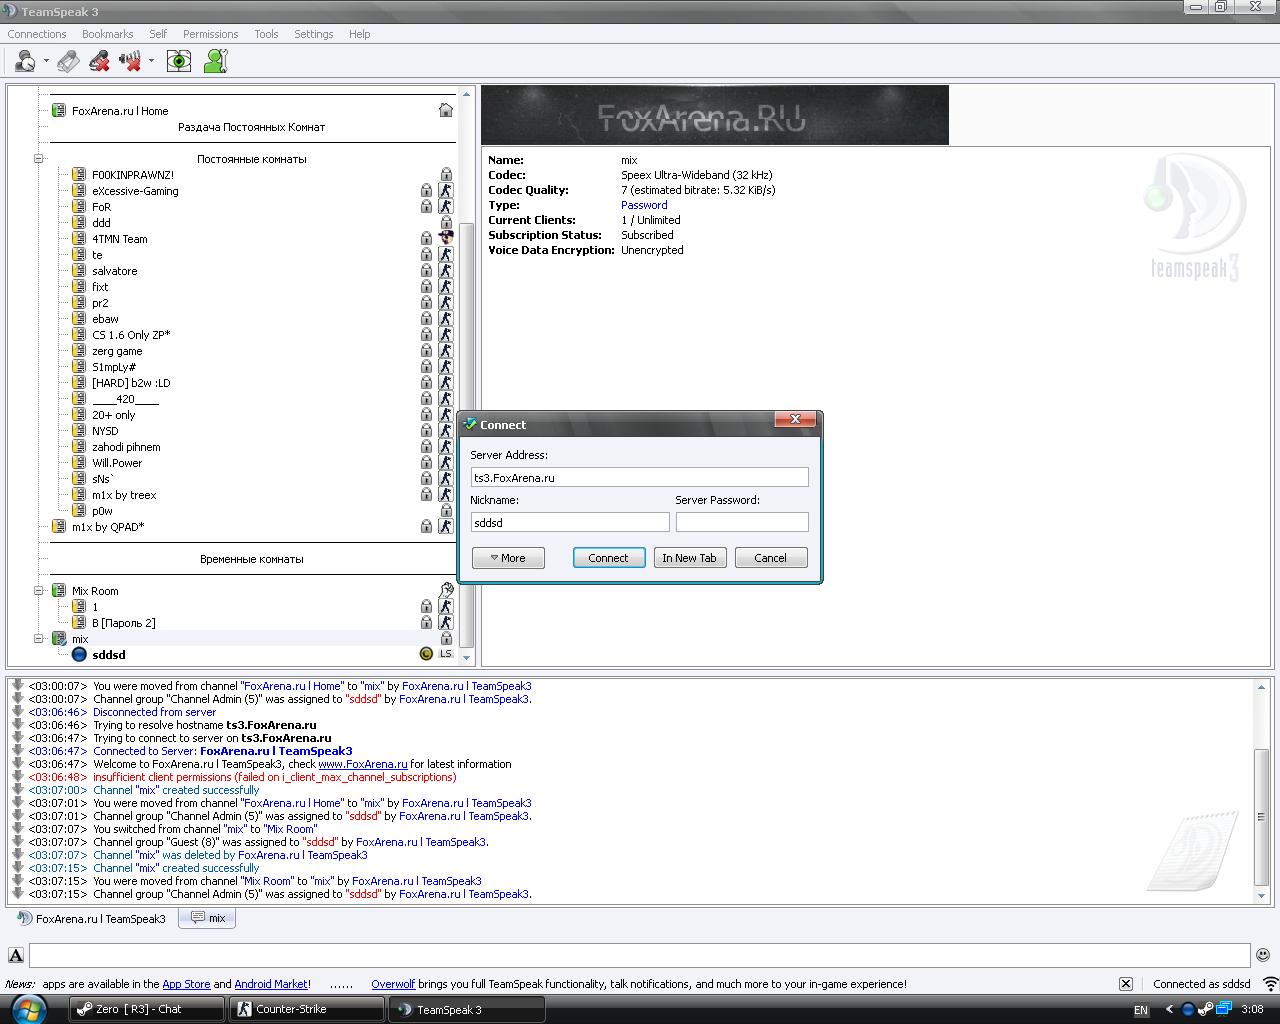Close the Connect dialog
Screen dimensions: 1280x1024
click(796, 420)
